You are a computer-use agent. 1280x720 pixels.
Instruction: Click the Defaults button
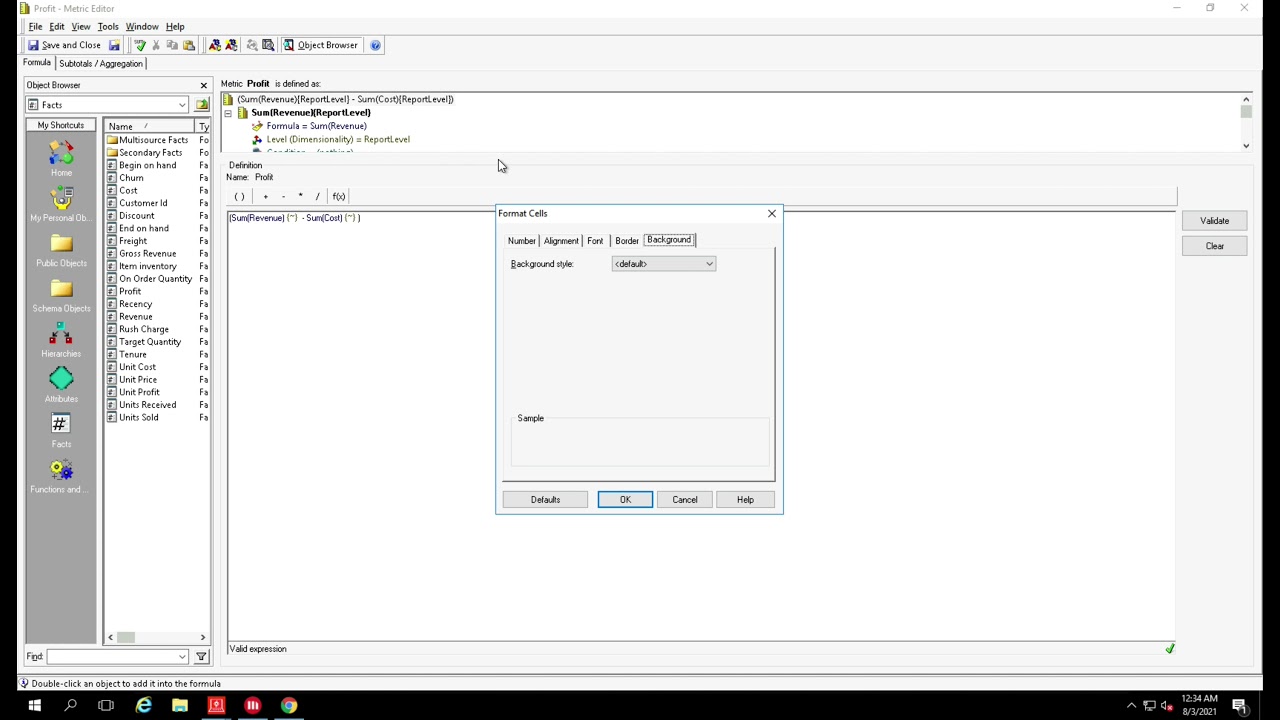tap(545, 500)
